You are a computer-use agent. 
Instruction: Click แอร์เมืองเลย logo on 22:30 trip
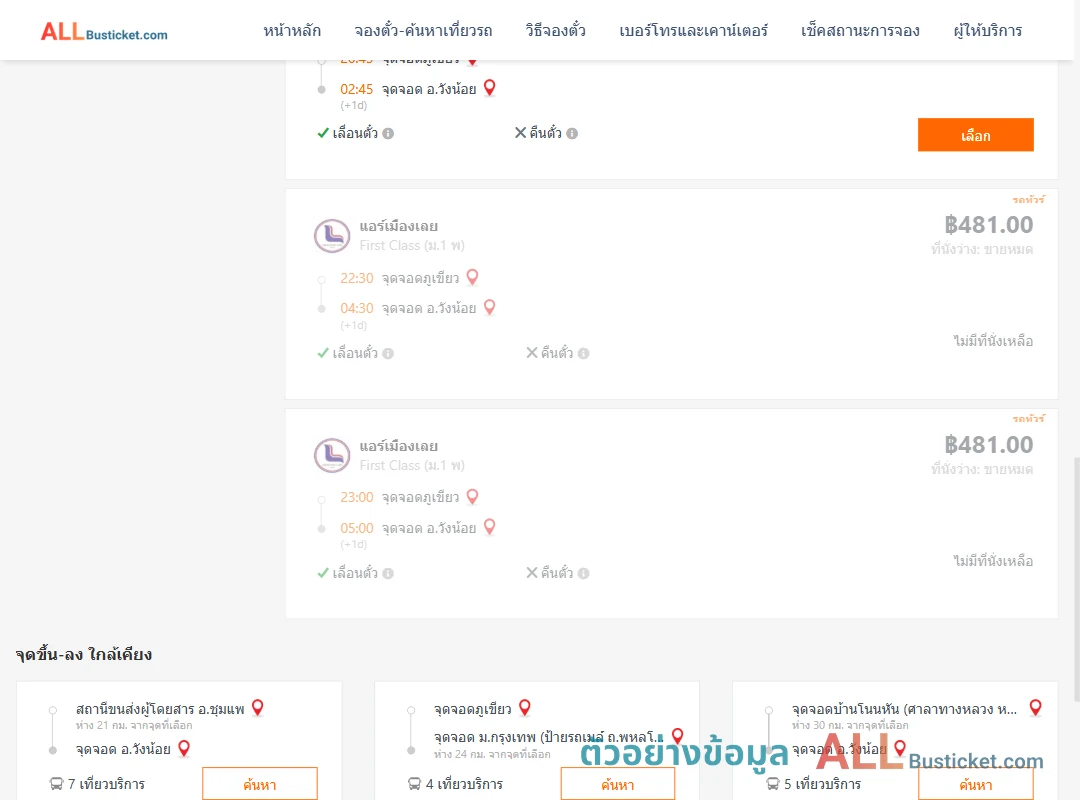point(332,236)
